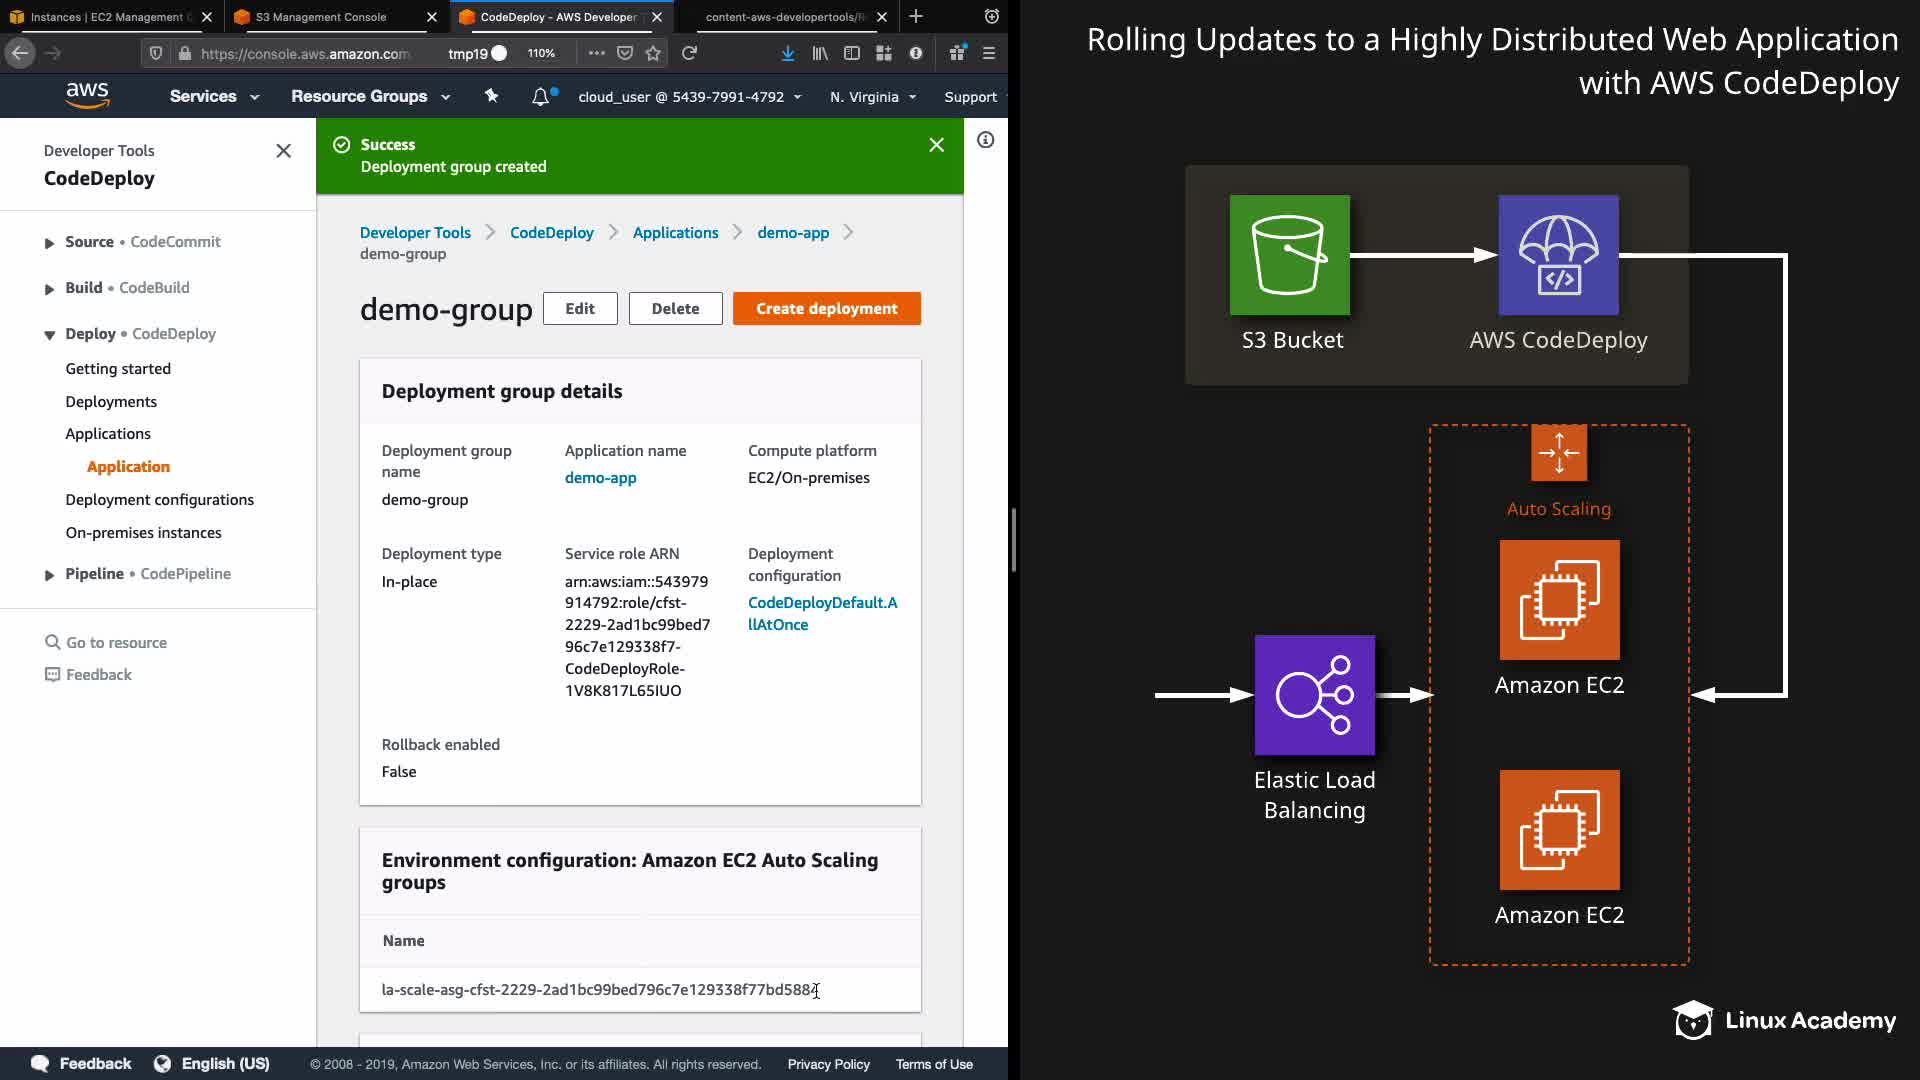Close the Developer Tools sidebar

coord(283,151)
